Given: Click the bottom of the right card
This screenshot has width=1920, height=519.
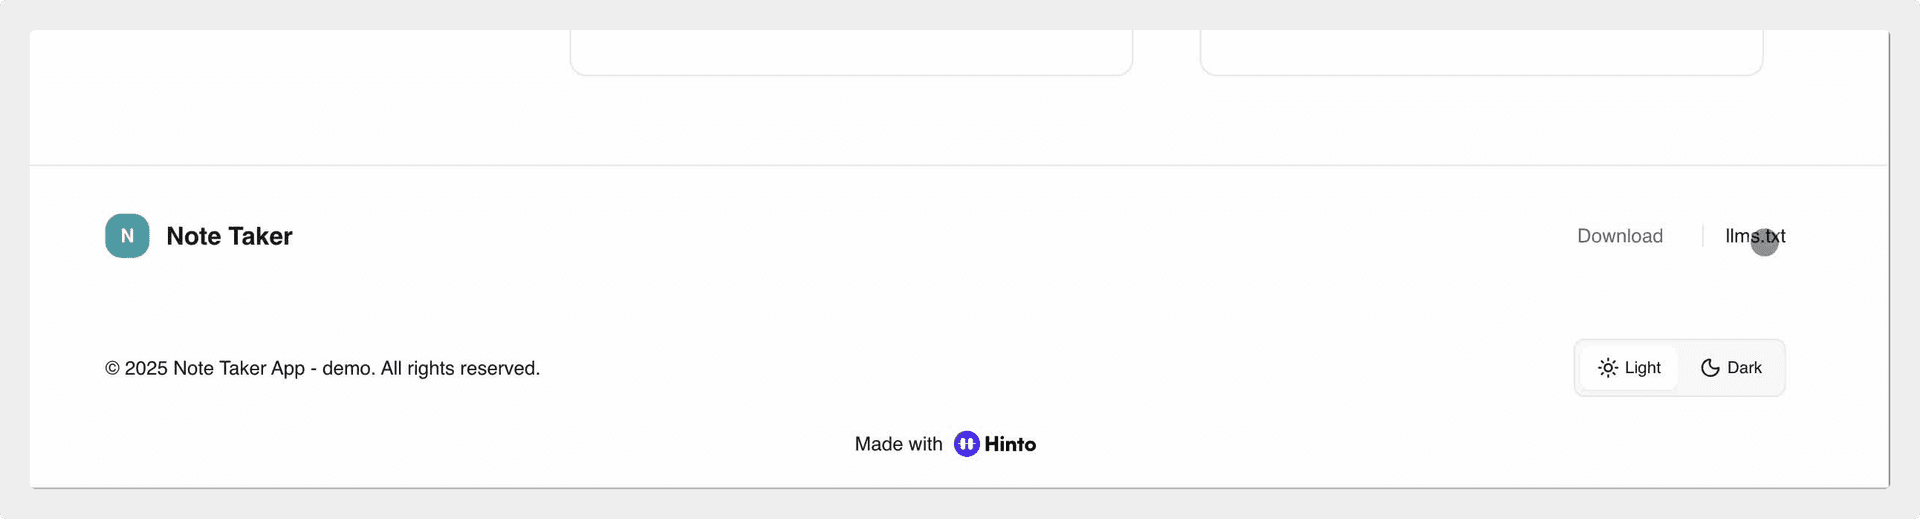Looking at the screenshot, I should pyautogui.click(x=1481, y=73).
